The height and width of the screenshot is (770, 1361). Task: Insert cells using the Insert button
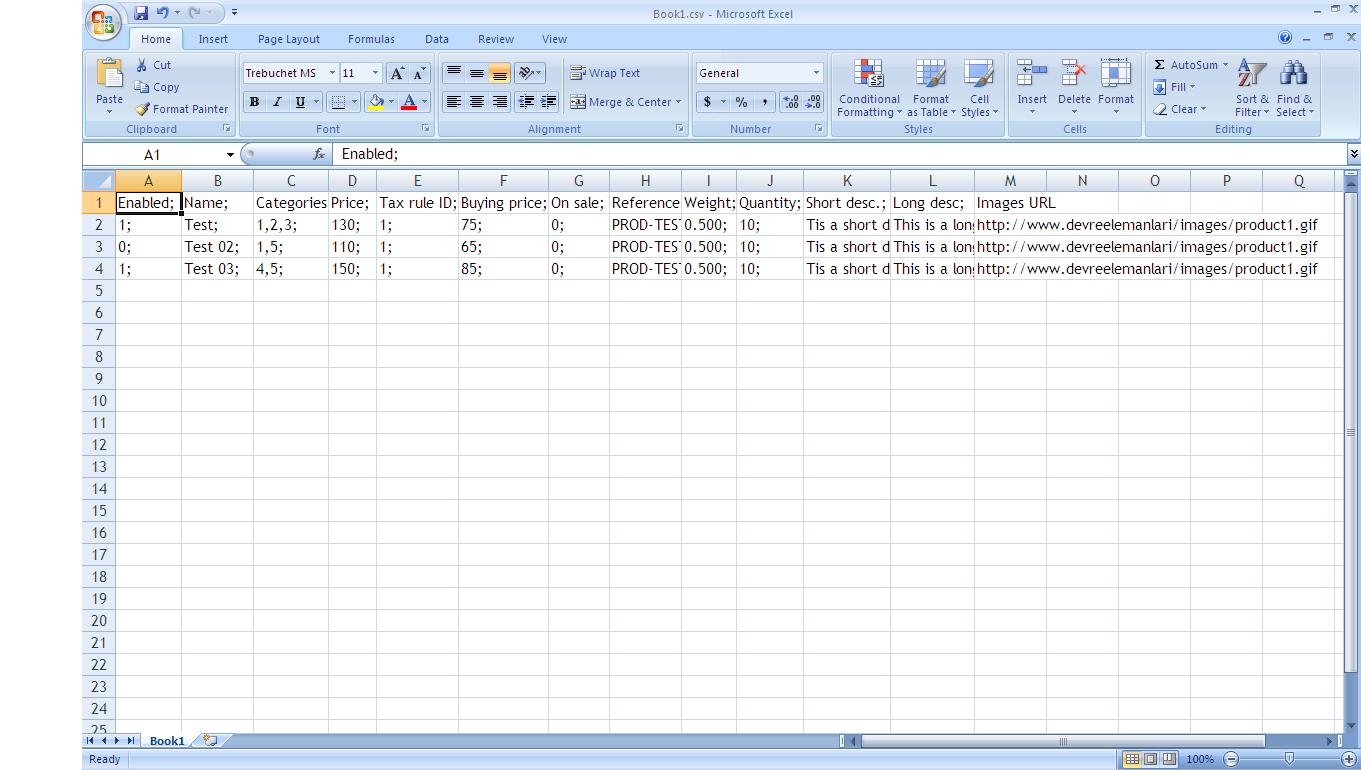tap(1032, 88)
